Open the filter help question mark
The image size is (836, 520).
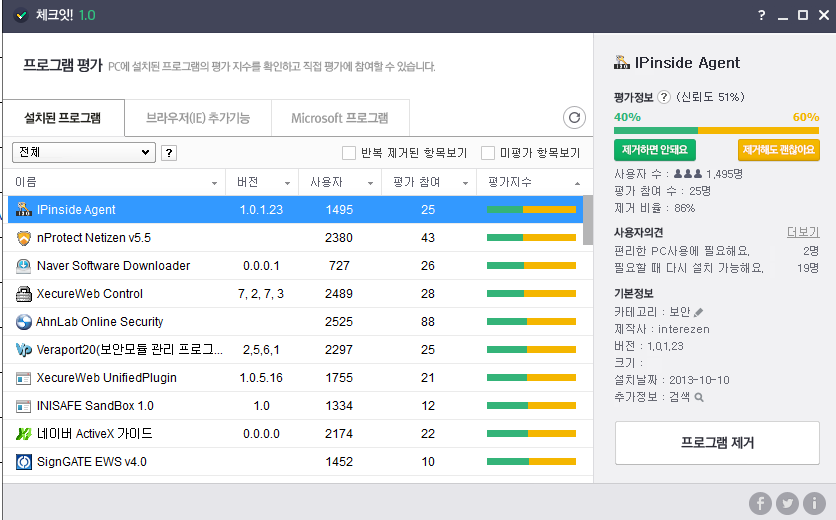pos(169,153)
